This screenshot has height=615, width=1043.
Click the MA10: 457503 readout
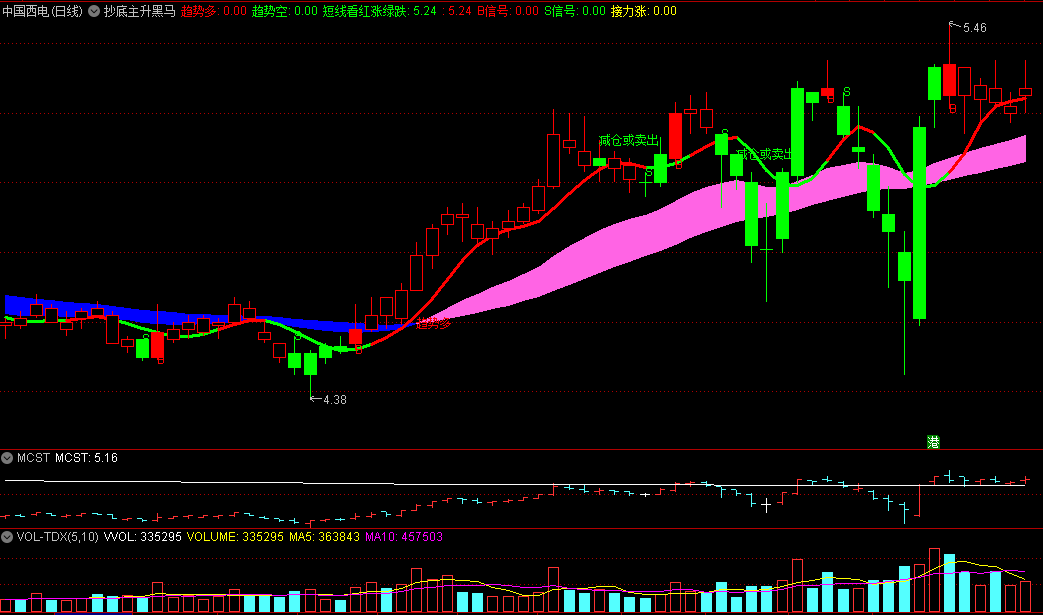tap(404, 537)
